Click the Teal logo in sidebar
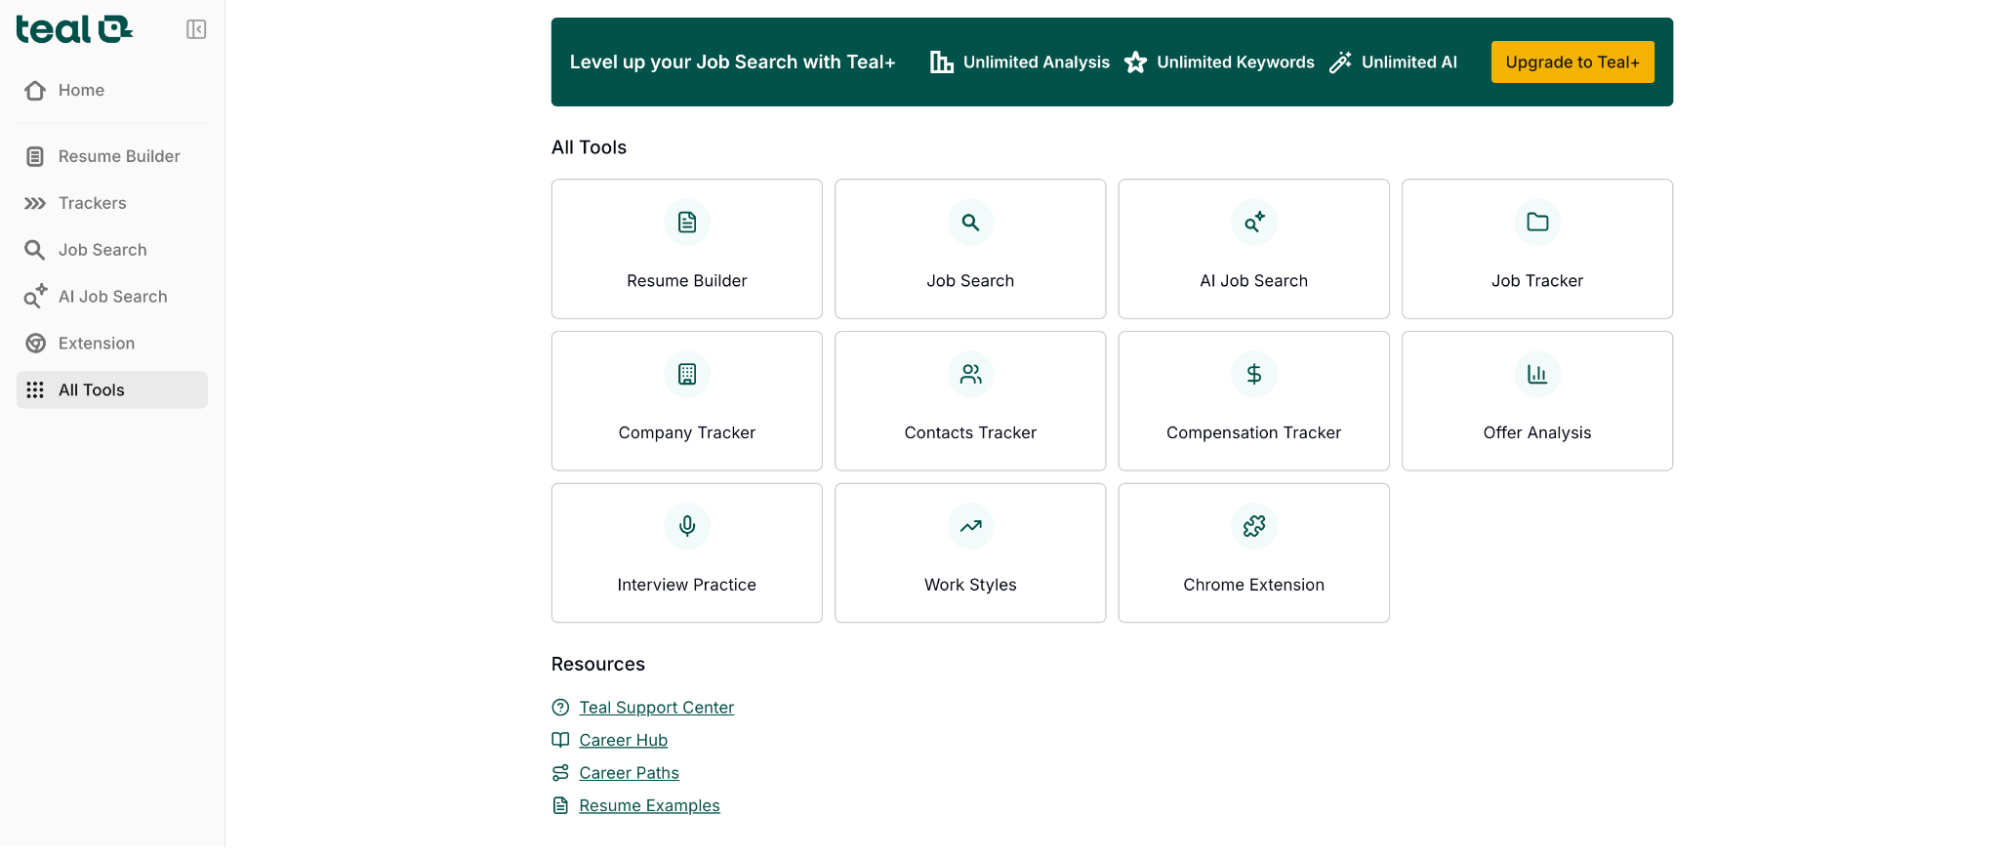The height and width of the screenshot is (848, 1999). 73,30
